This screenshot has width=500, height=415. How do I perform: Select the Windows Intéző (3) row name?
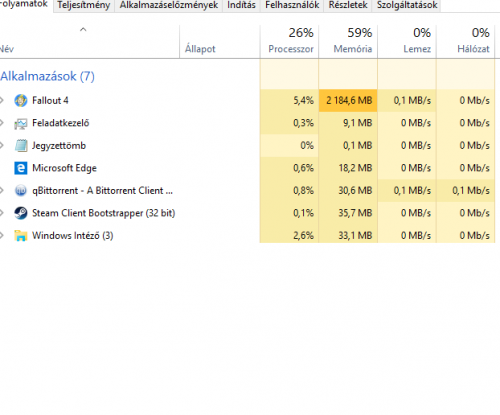point(73,236)
